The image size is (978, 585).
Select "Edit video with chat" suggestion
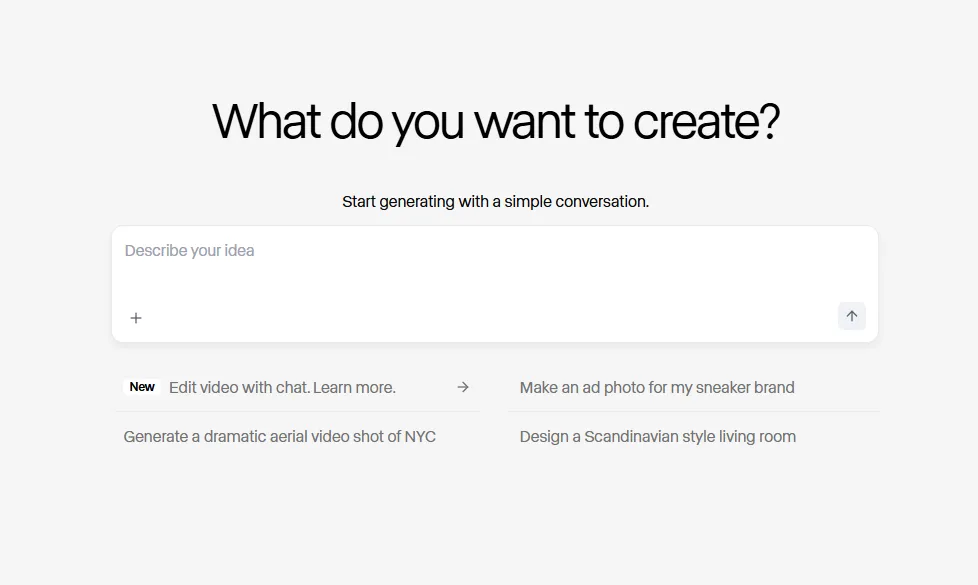[x=239, y=387]
